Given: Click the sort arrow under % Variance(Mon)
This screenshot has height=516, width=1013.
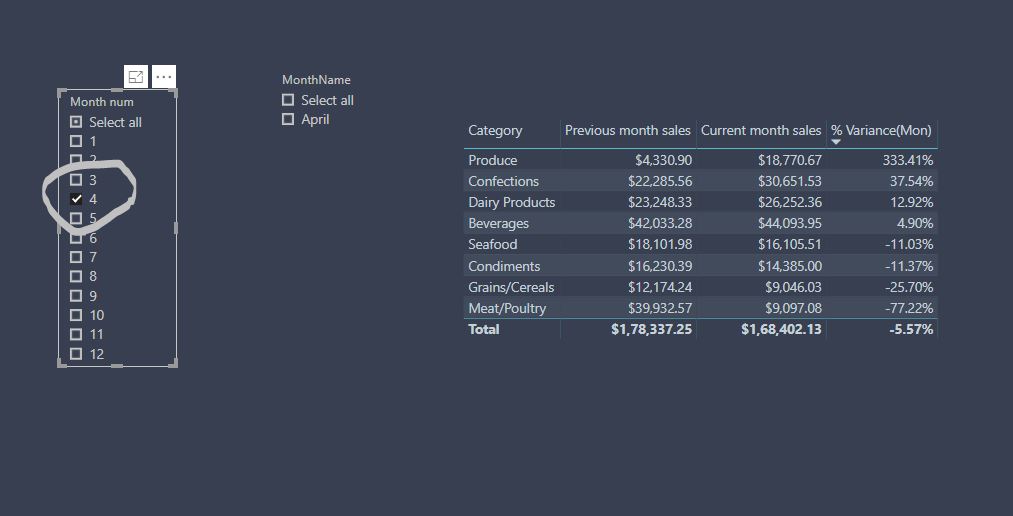Looking at the screenshot, I should tap(836, 142).
